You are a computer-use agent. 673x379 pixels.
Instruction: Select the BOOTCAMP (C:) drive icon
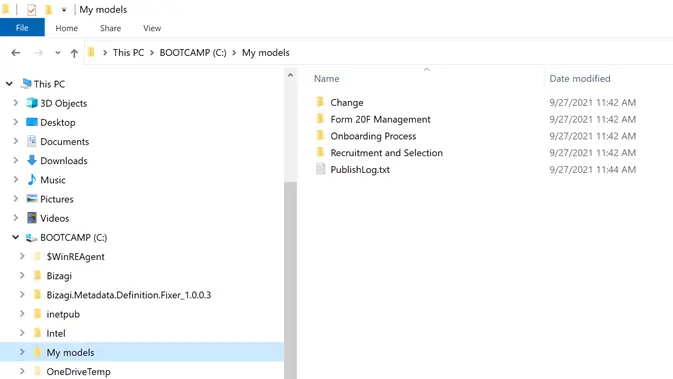(31, 237)
